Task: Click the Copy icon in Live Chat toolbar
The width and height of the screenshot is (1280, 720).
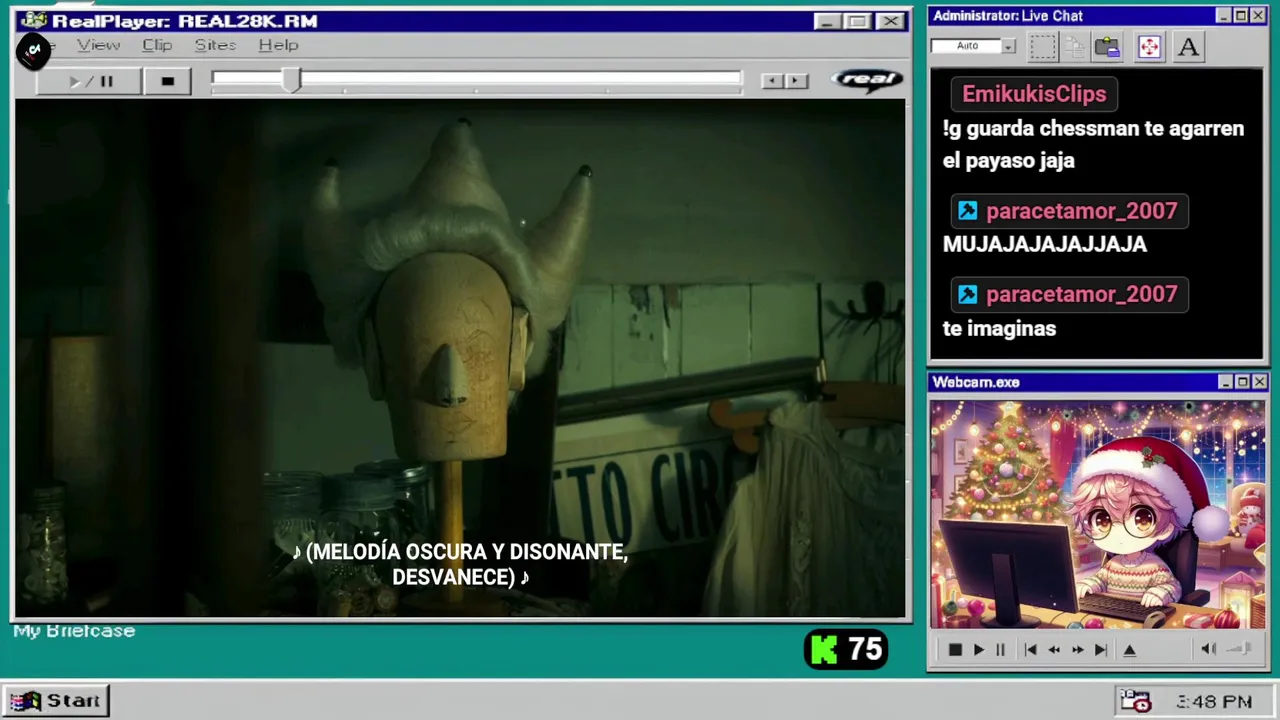Action: [1075, 46]
